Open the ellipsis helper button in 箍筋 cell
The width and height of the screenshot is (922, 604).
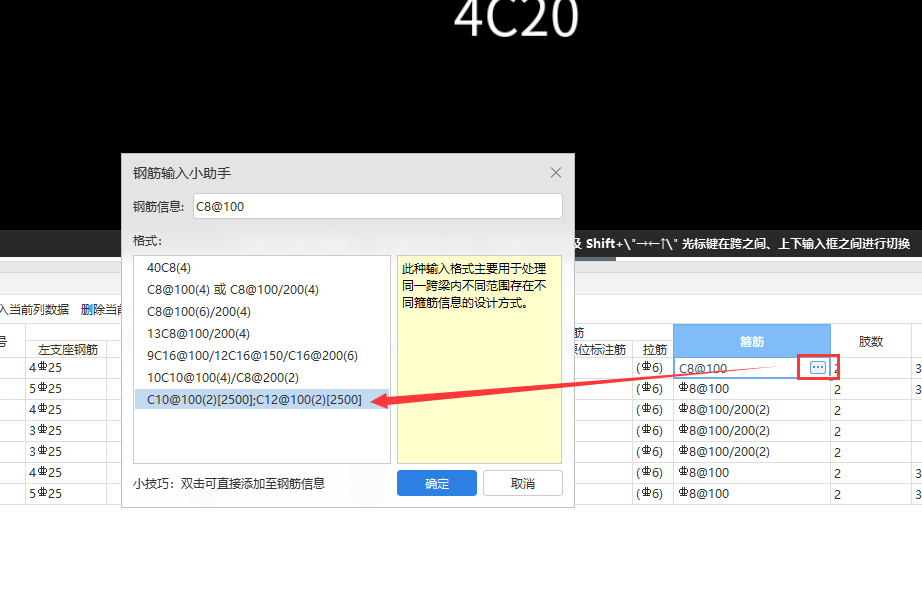pyautogui.click(x=817, y=368)
